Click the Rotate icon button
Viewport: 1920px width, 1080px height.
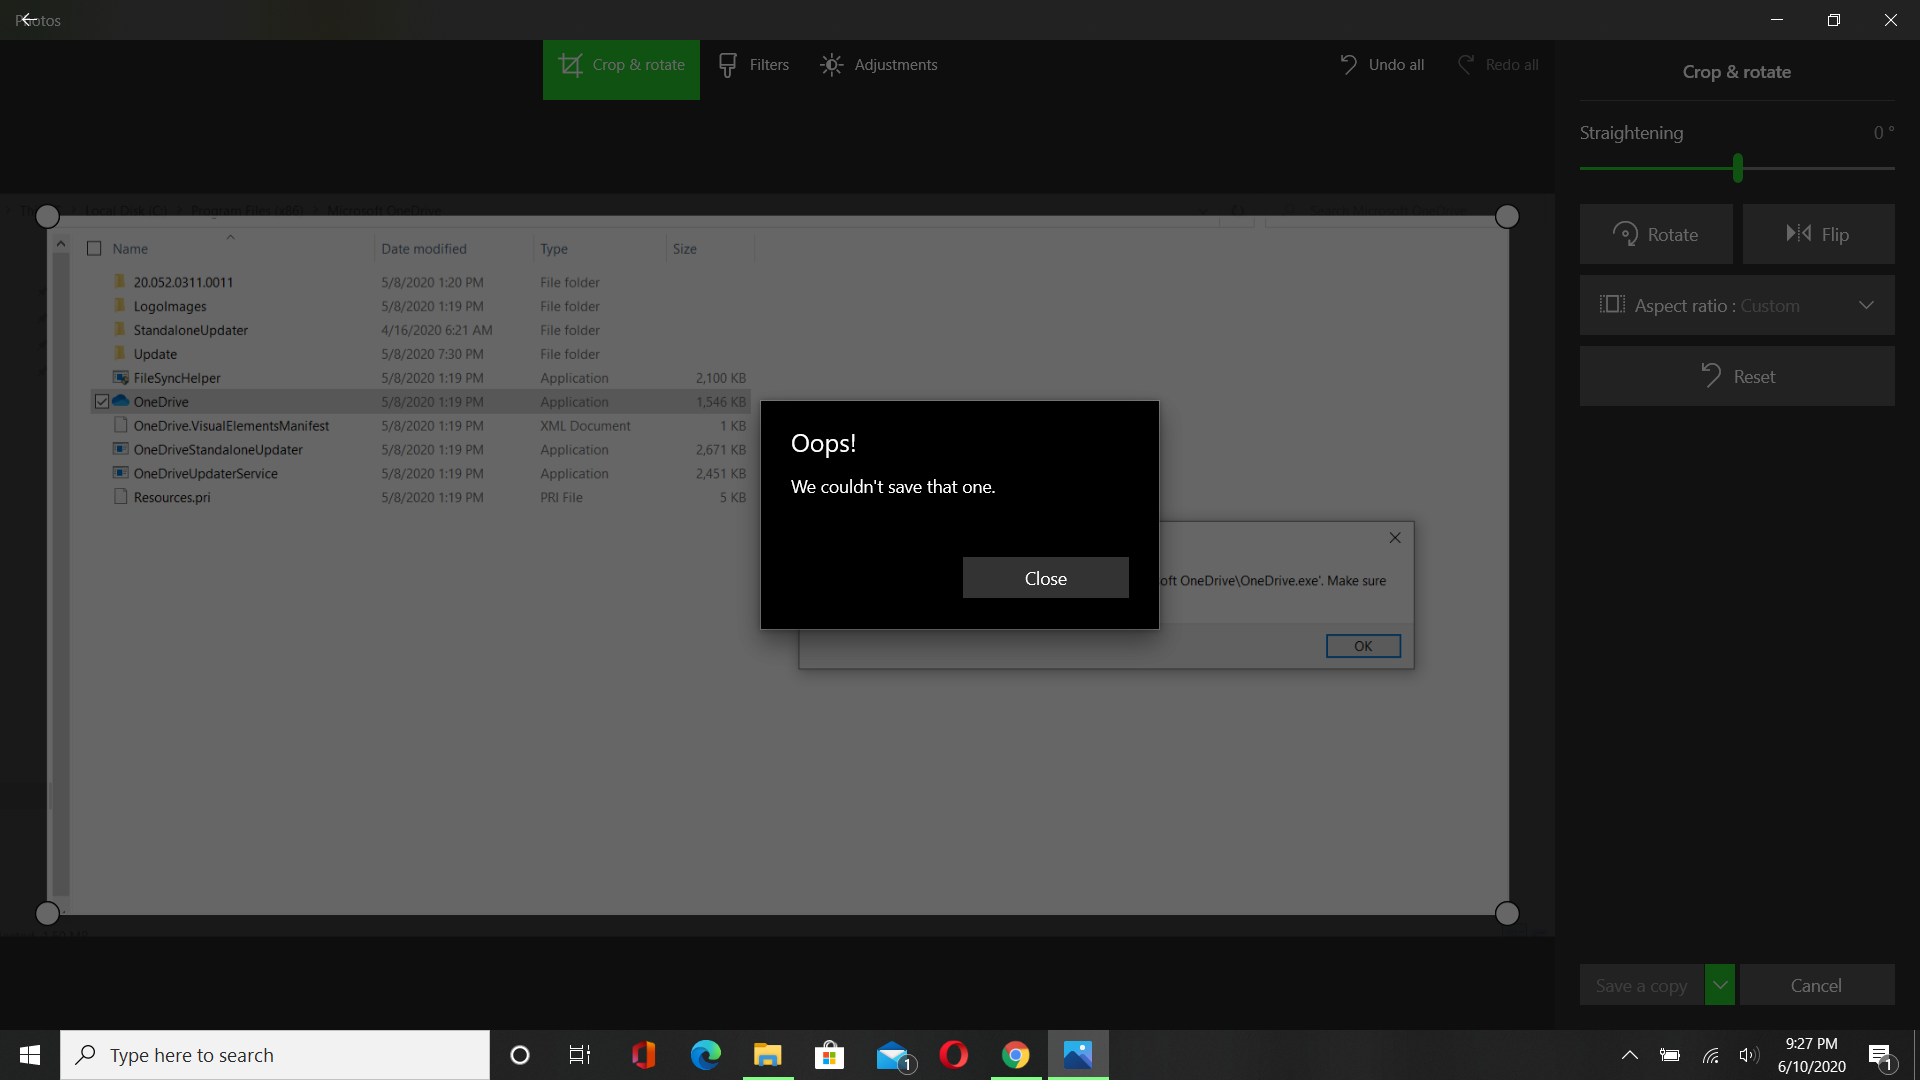(1656, 234)
